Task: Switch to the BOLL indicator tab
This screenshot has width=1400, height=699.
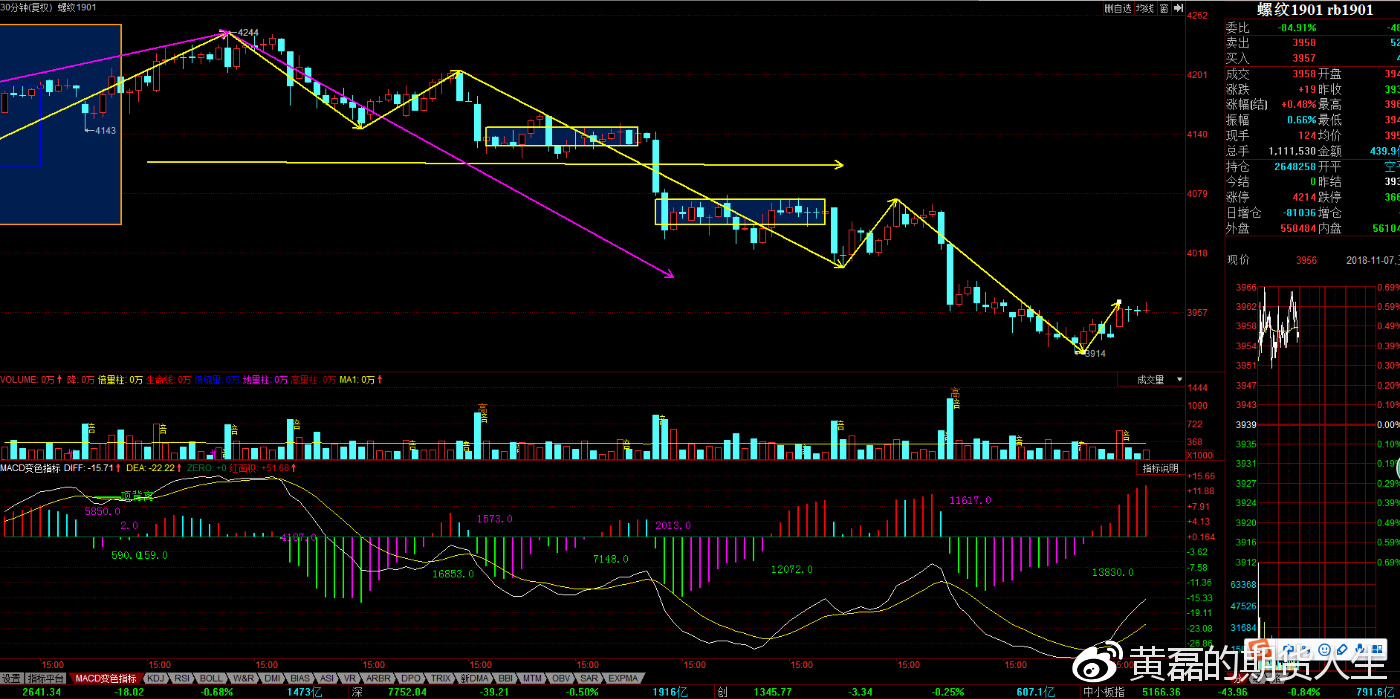Action: point(212,678)
